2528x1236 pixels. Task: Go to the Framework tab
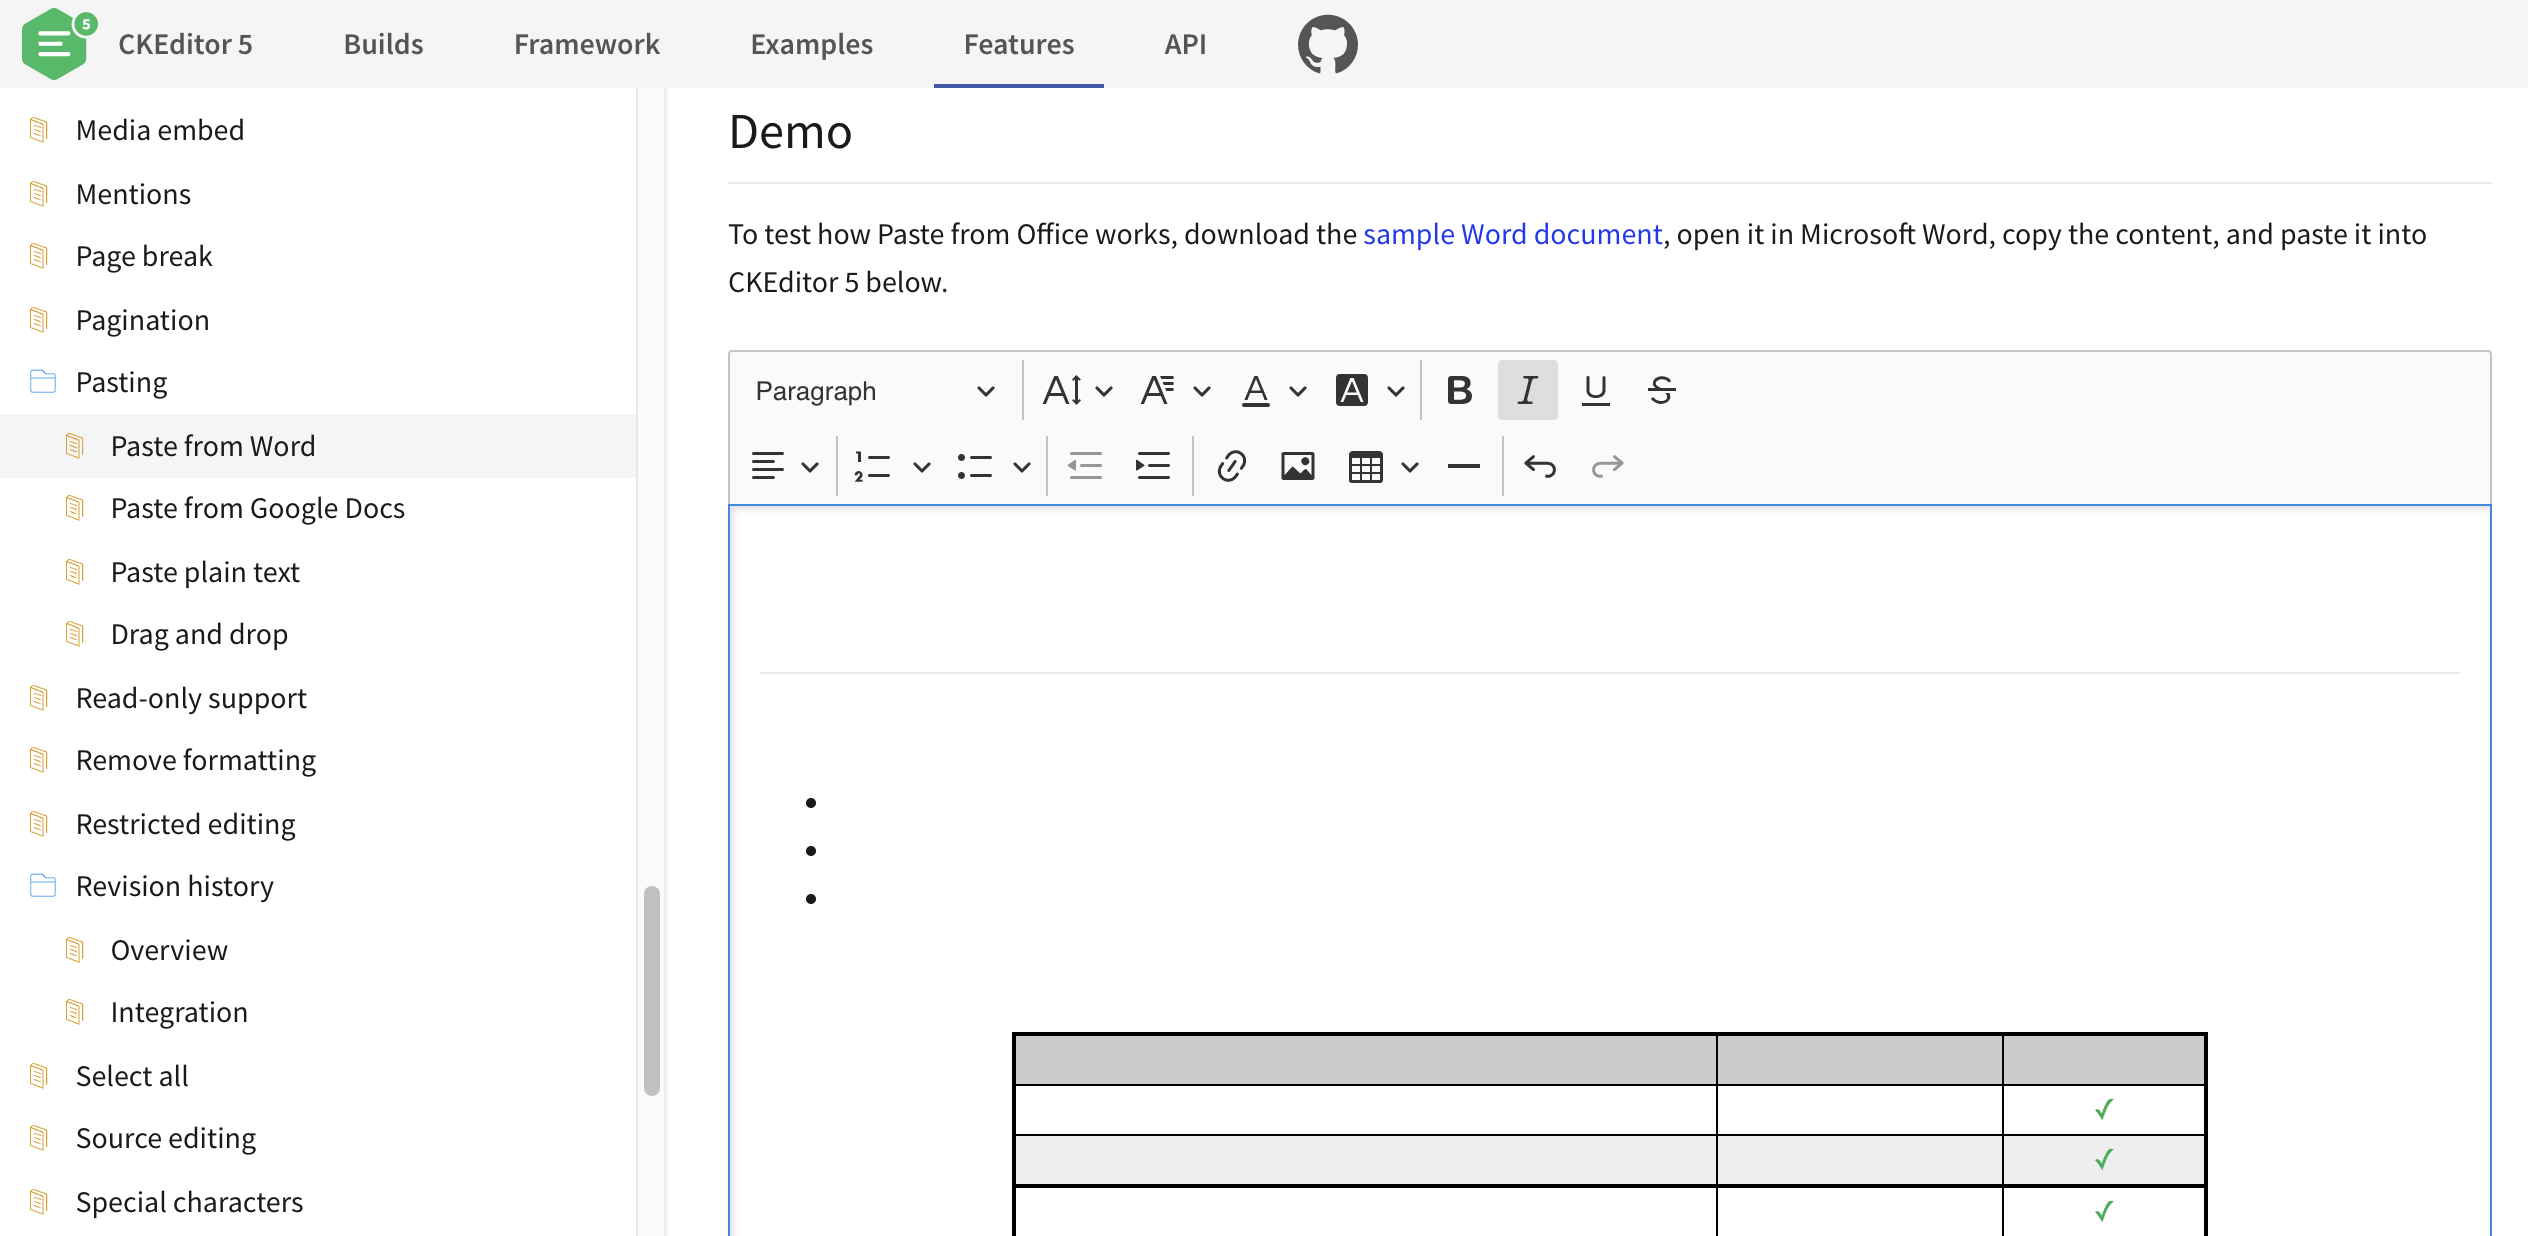click(587, 44)
